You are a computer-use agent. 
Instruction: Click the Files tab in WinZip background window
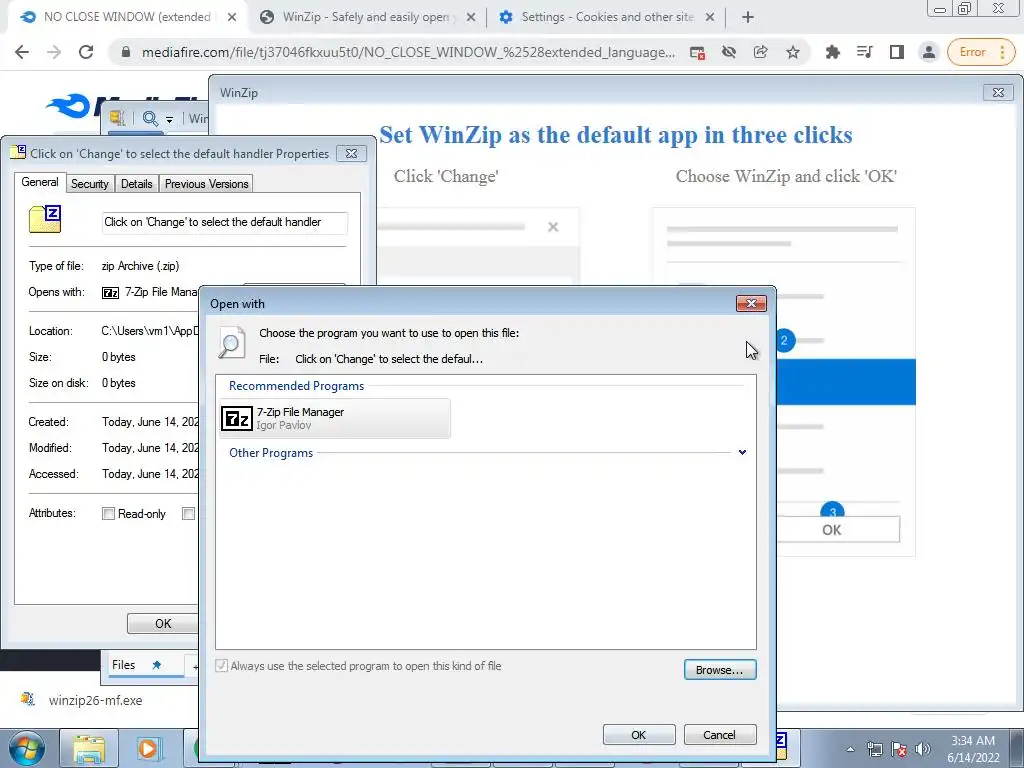coord(123,665)
